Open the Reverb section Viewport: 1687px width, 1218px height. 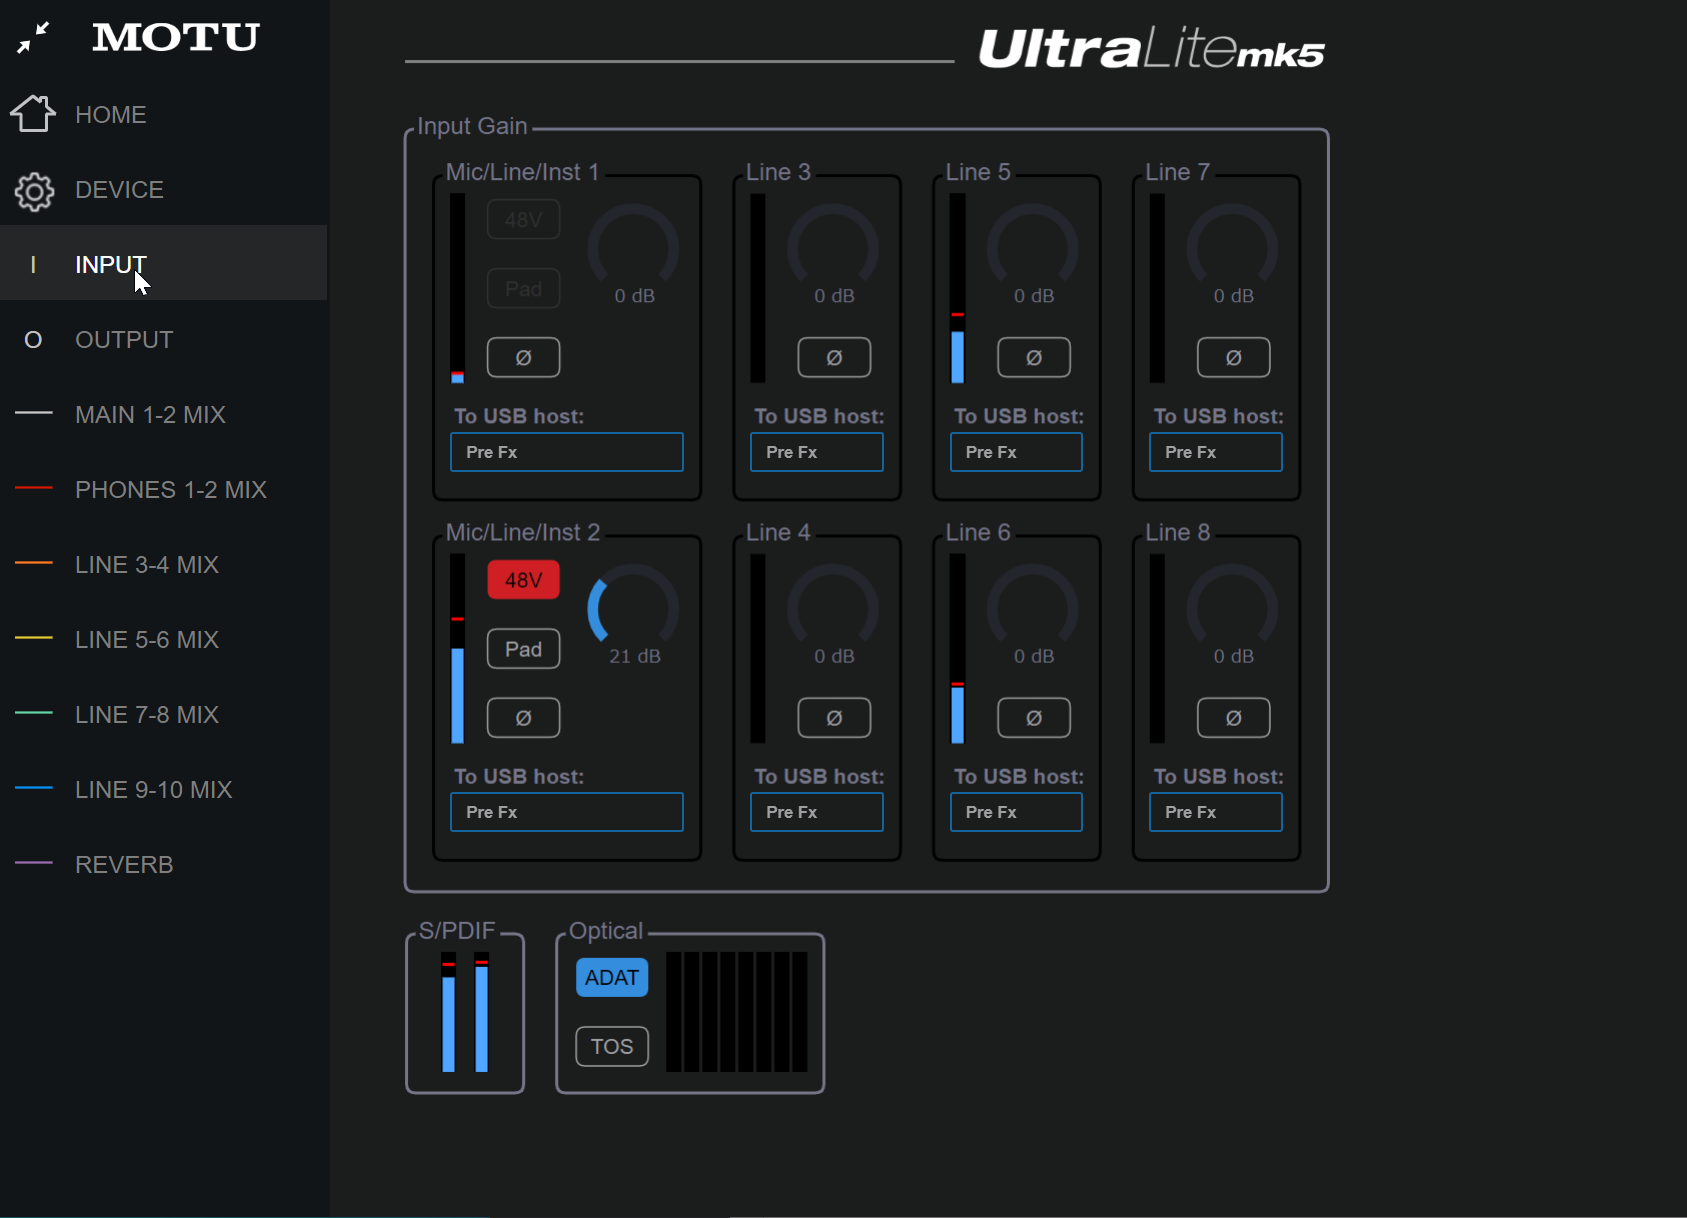124,865
